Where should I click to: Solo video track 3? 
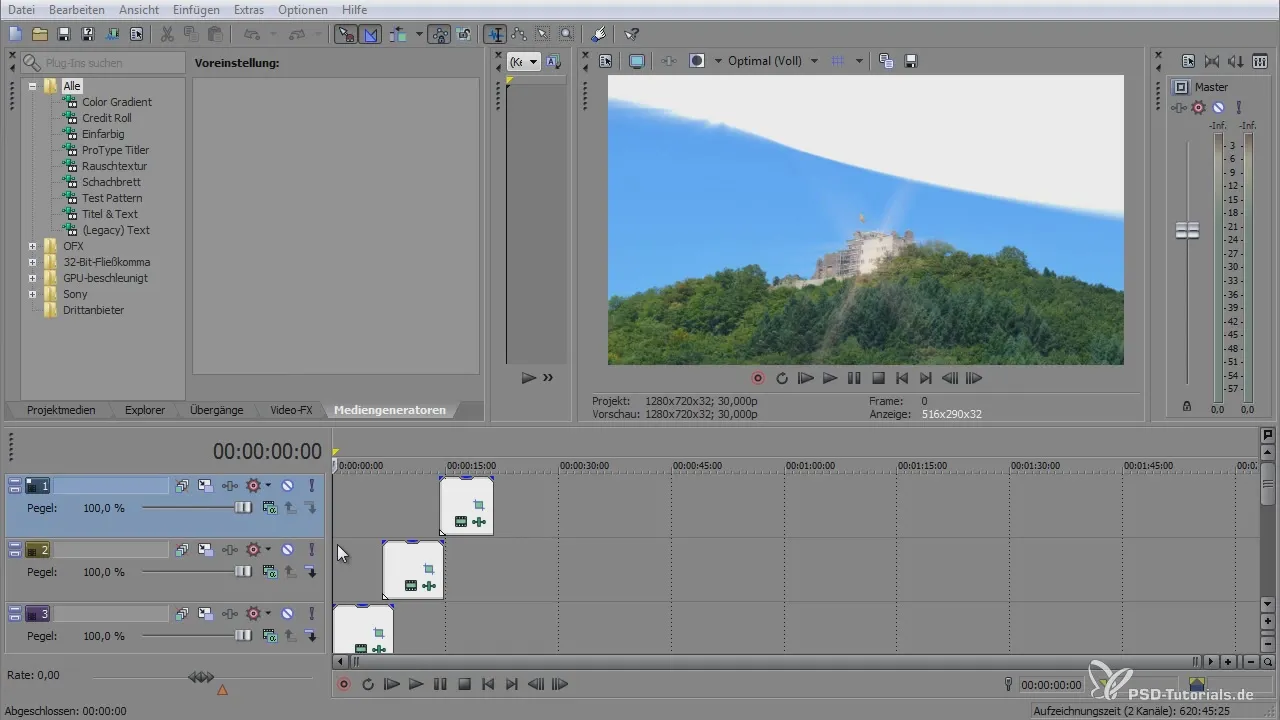coord(311,614)
